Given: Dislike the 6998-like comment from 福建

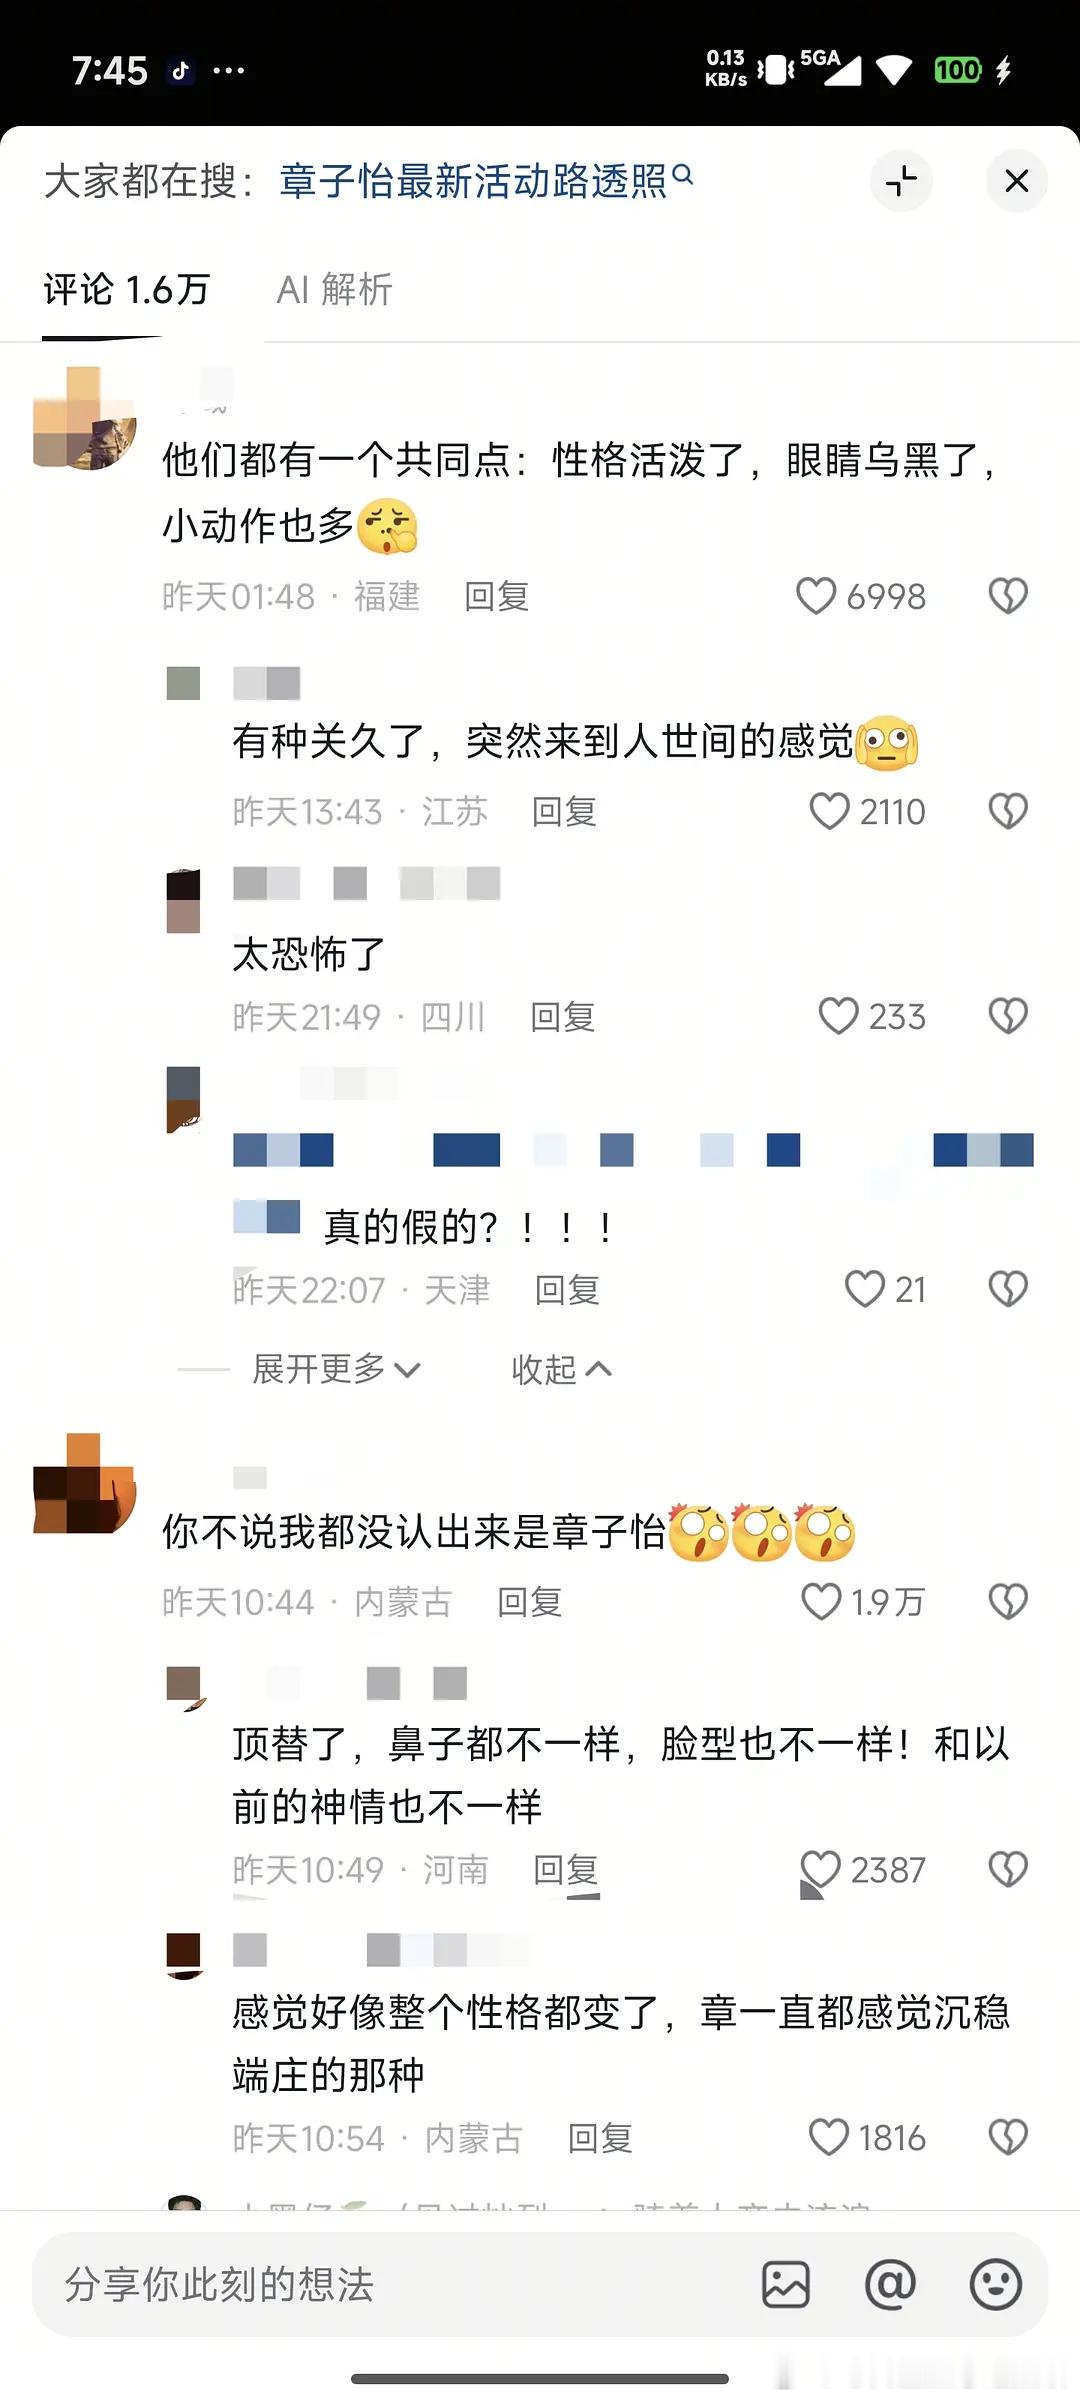Looking at the screenshot, I should [x=1008, y=596].
